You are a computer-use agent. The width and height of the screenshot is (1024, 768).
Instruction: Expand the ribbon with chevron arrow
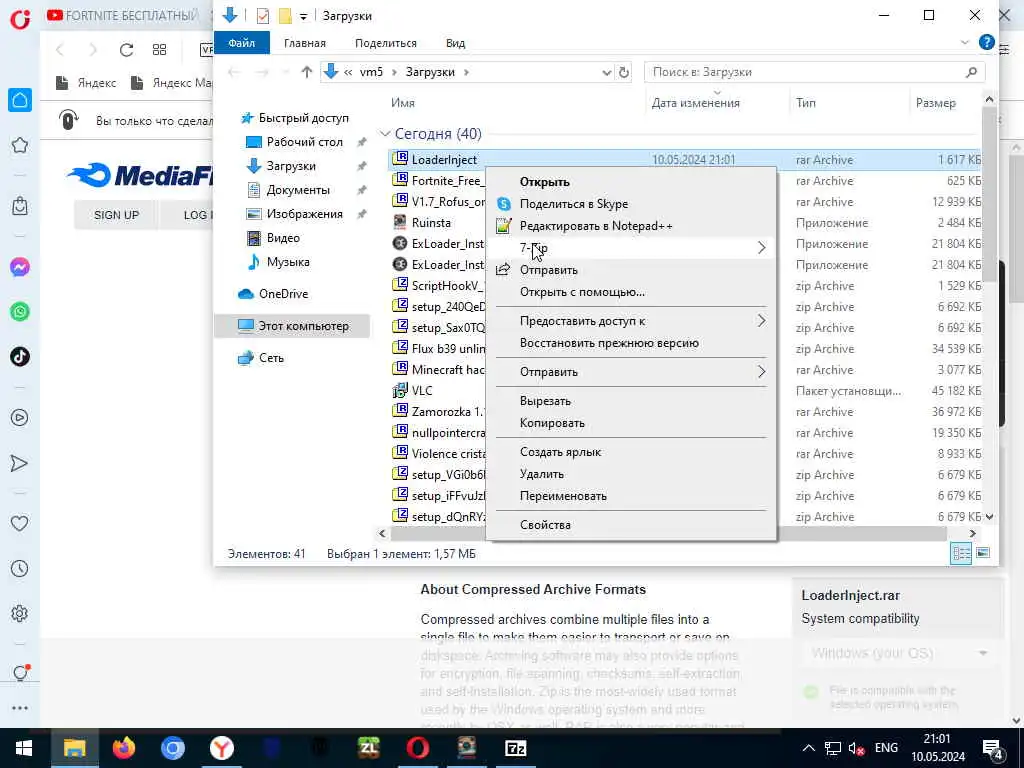coord(965,42)
